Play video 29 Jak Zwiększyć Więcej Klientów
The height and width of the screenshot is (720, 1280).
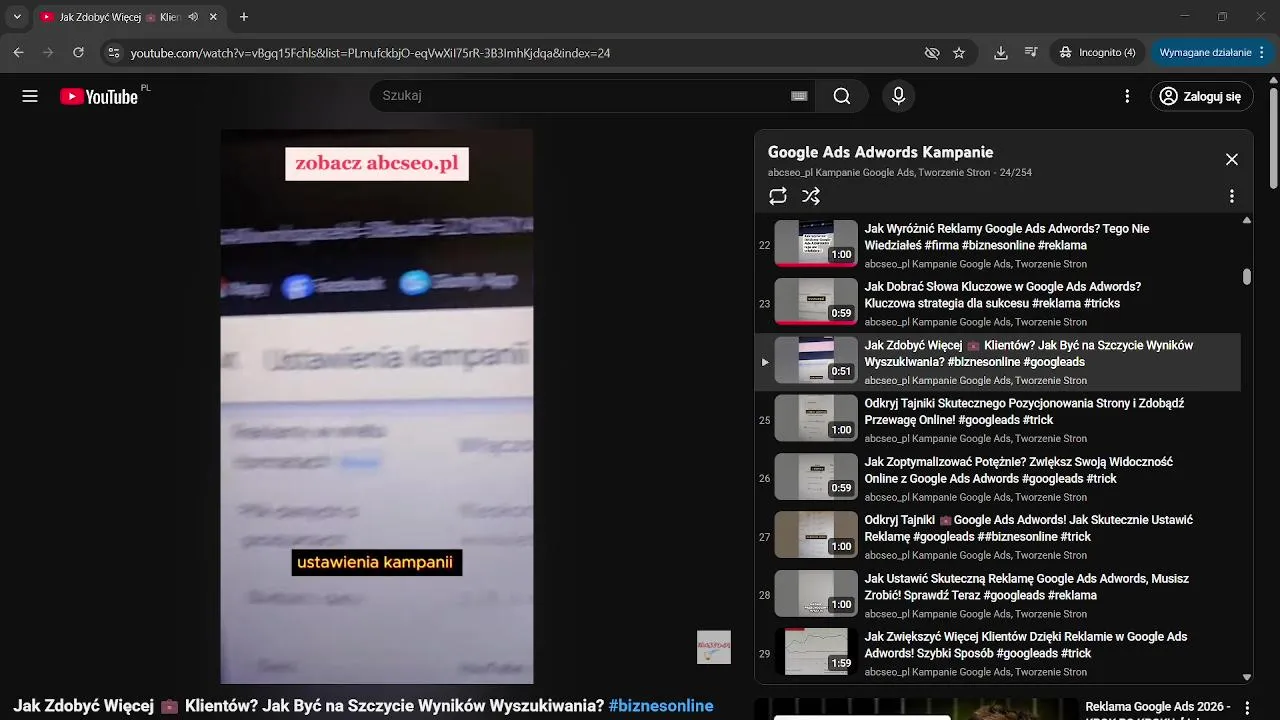point(998,653)
